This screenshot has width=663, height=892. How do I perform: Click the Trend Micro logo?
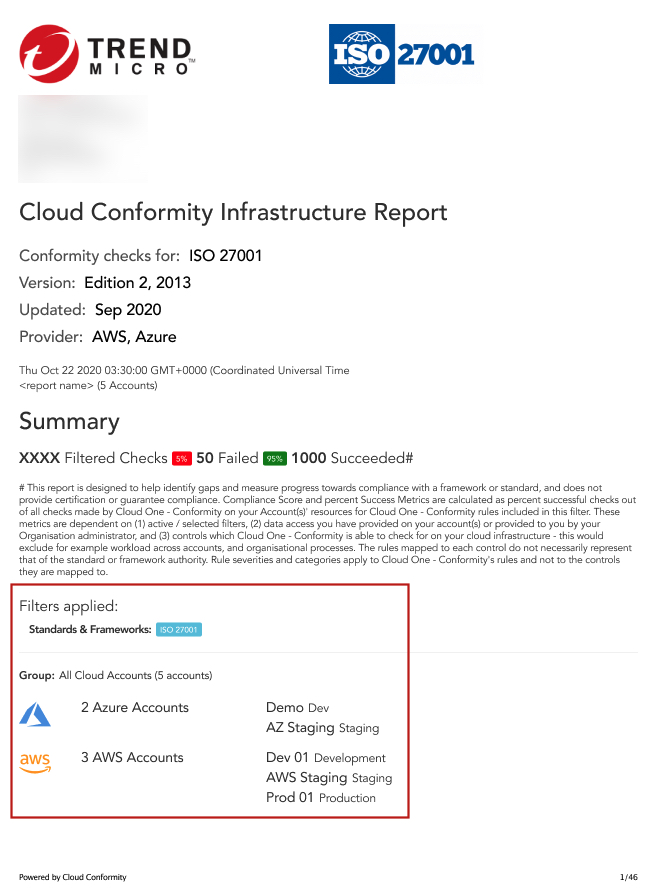pos(108,53)
